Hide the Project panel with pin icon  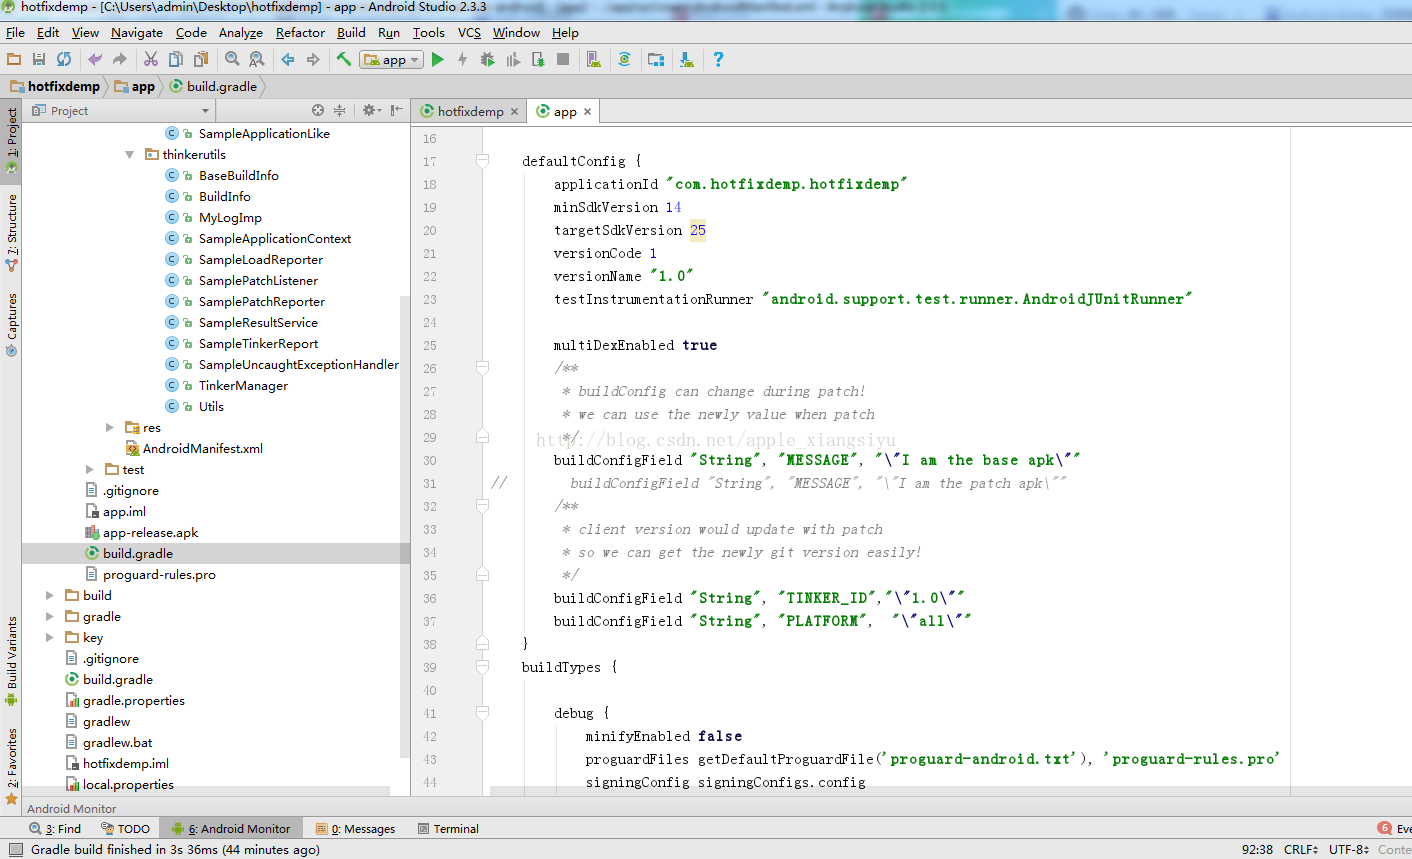pyautogui.click(x=397, y=110)
